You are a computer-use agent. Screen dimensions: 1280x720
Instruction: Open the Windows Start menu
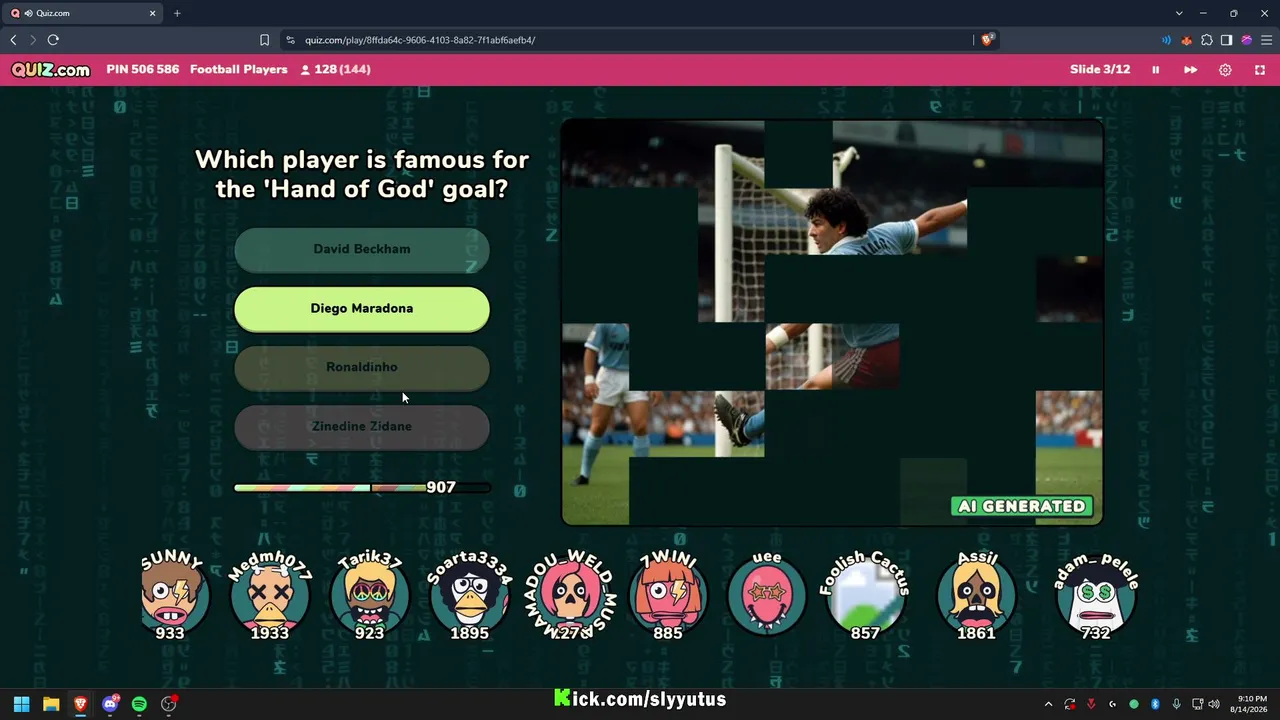click(21, 704)
